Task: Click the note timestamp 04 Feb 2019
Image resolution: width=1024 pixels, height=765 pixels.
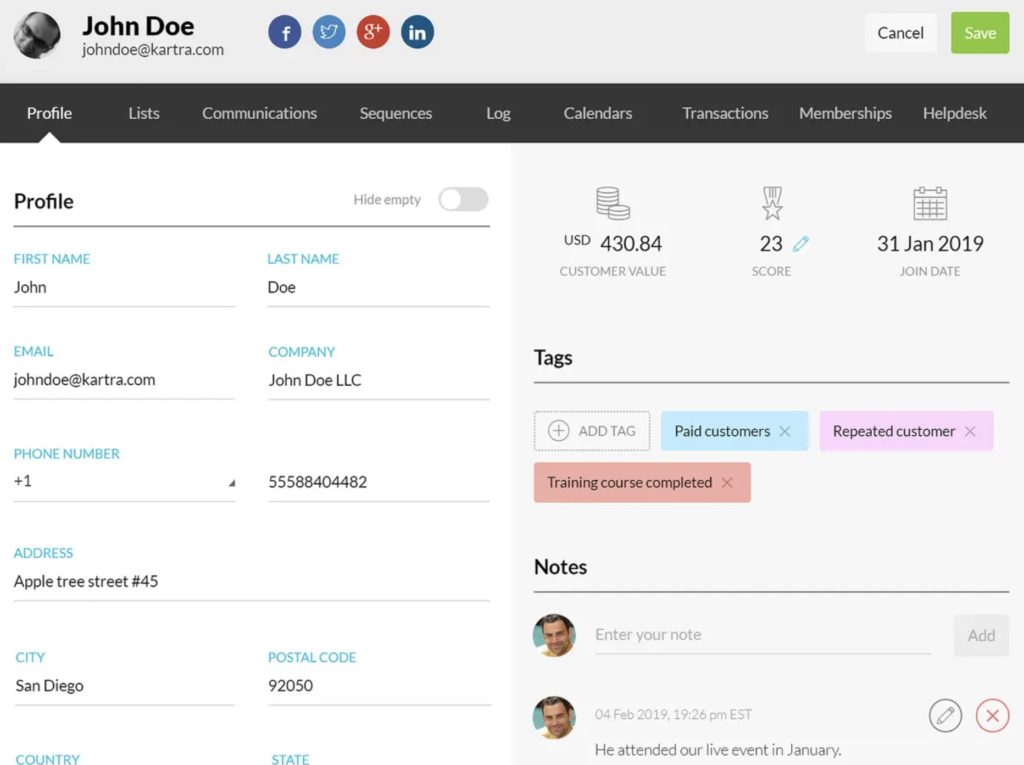Action: coord(673,715)
